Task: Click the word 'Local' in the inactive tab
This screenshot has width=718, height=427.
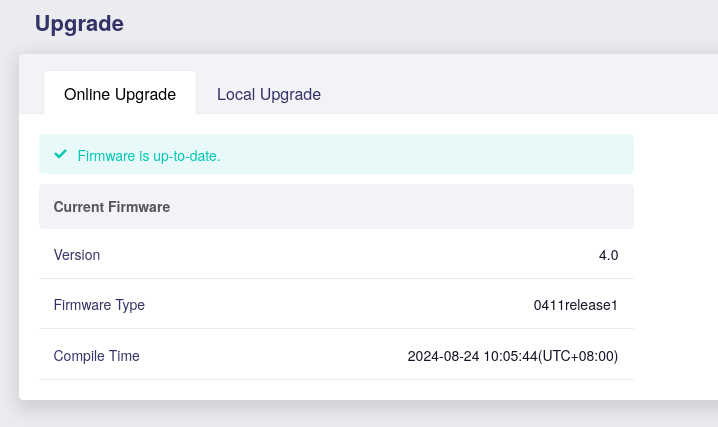Action: 236,94
